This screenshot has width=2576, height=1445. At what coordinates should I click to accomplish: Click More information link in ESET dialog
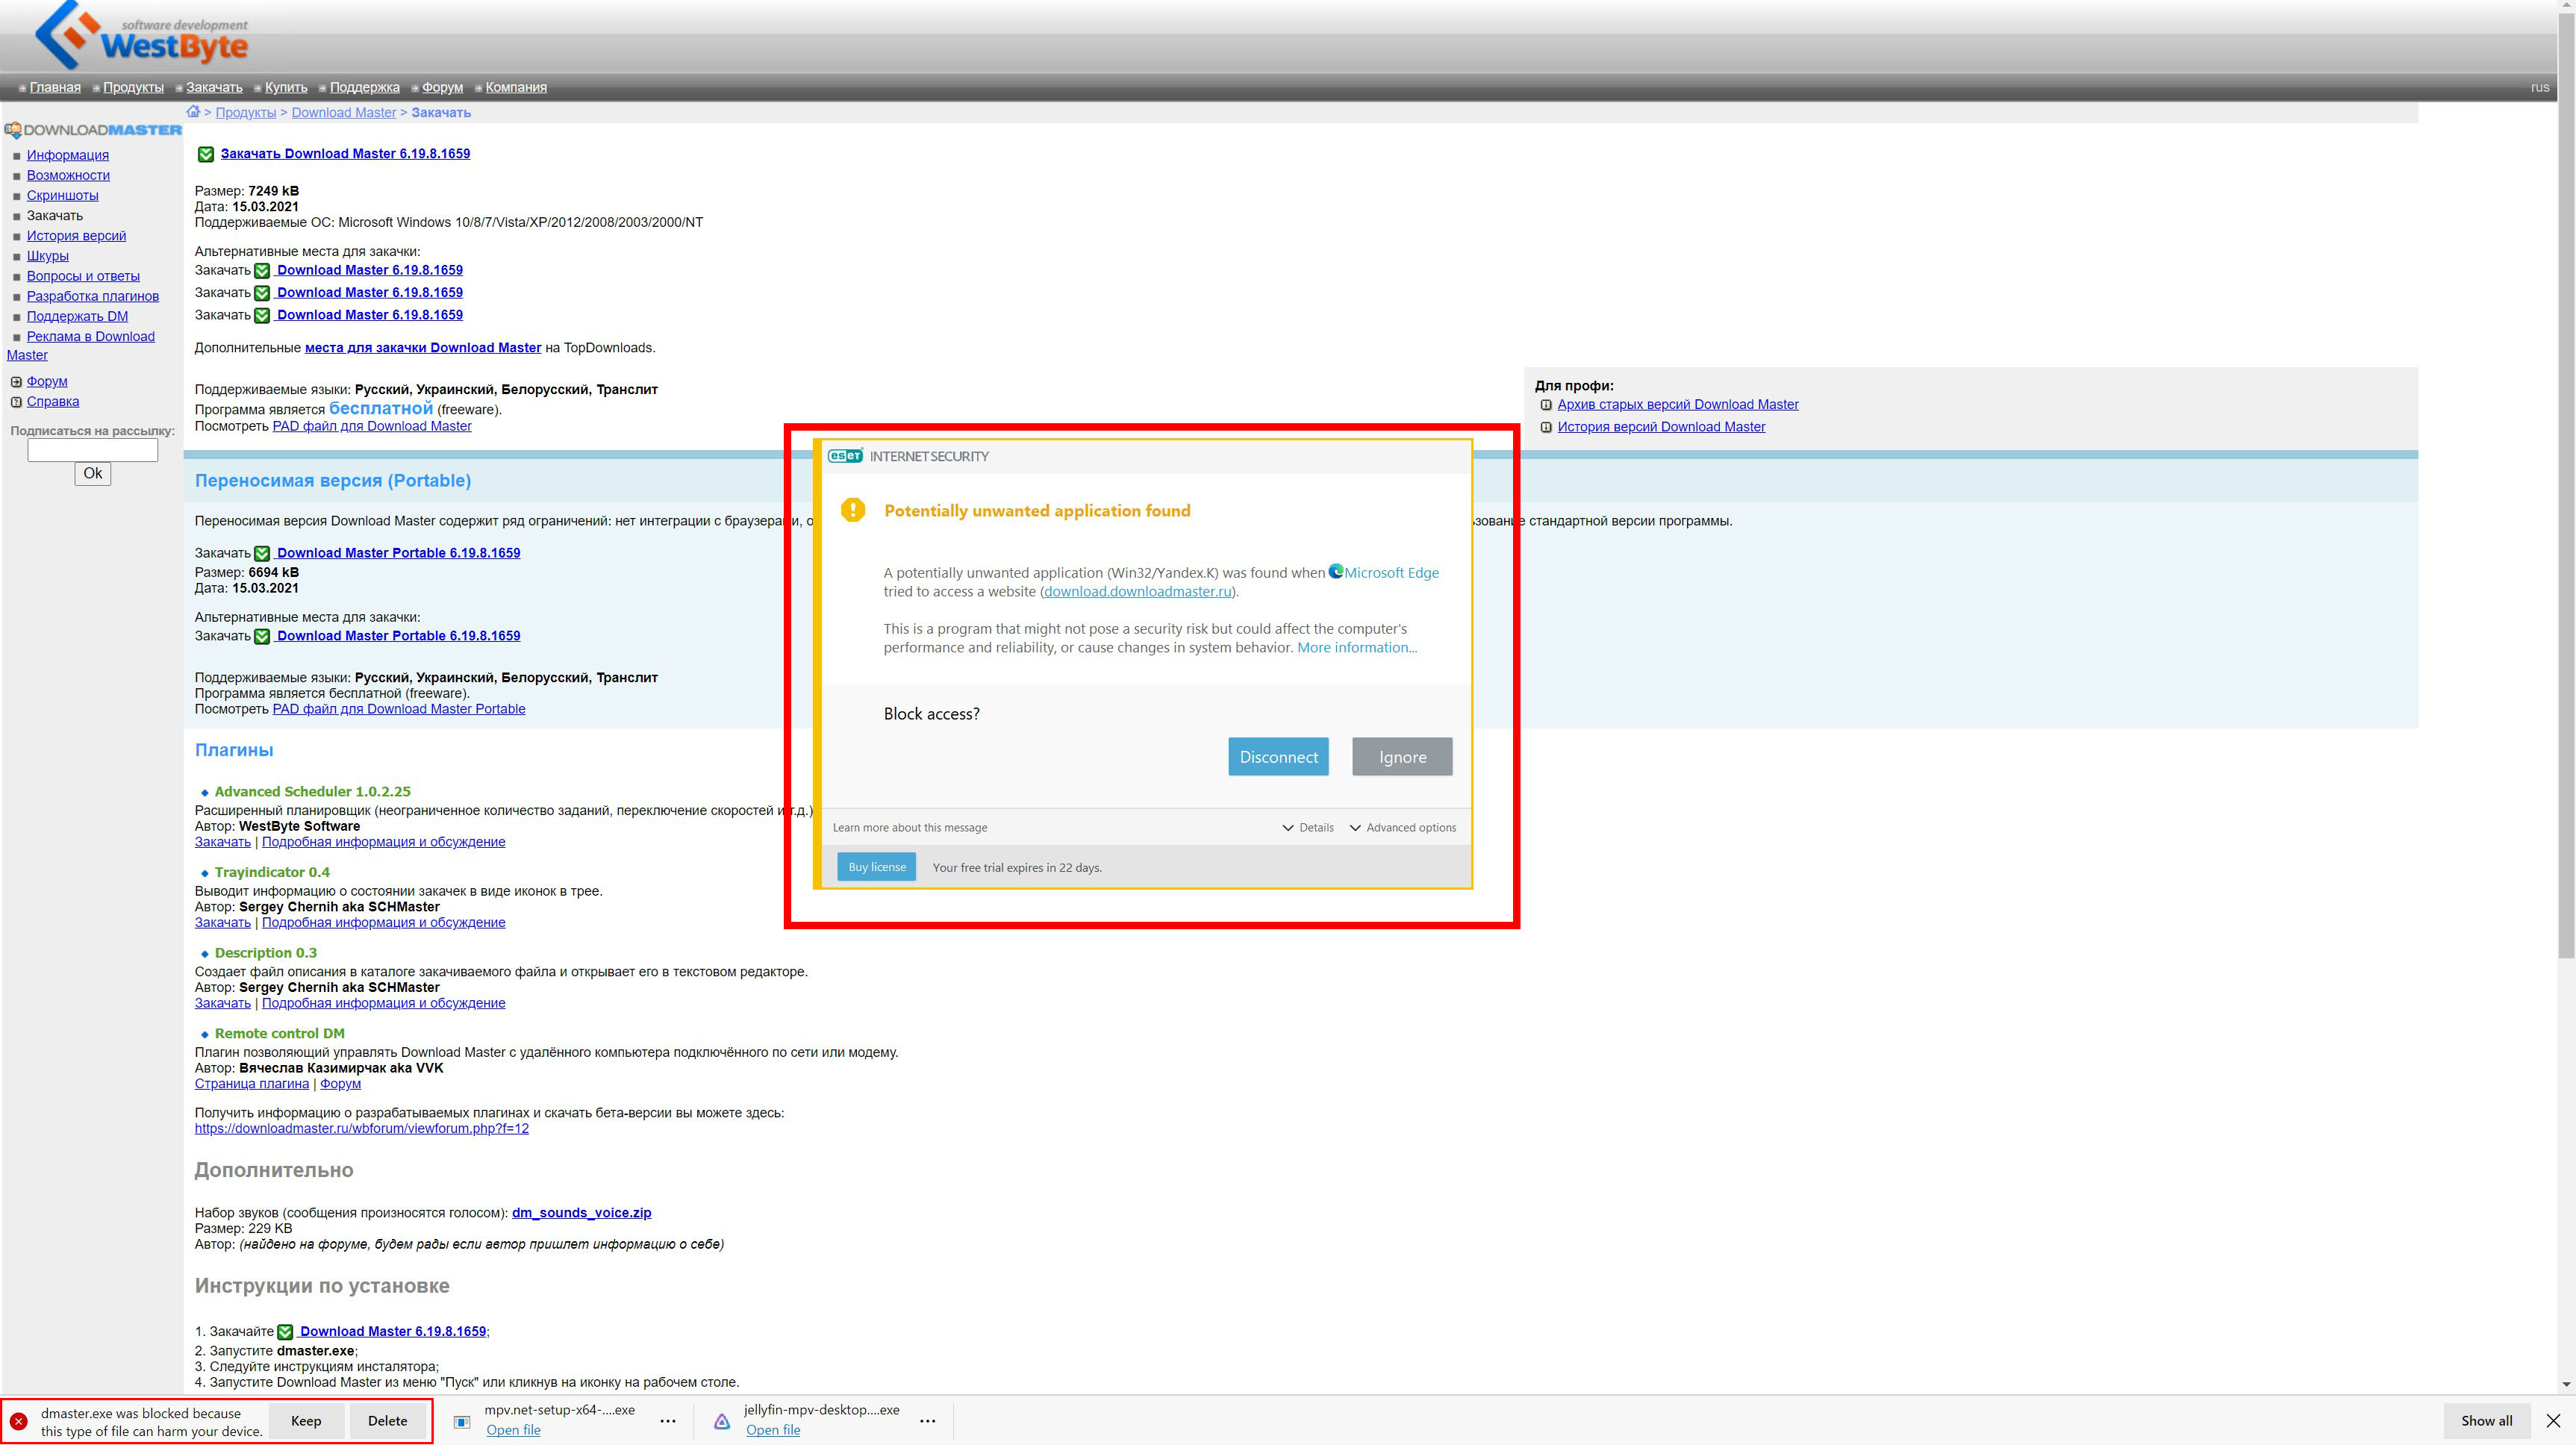(1357, 647)
